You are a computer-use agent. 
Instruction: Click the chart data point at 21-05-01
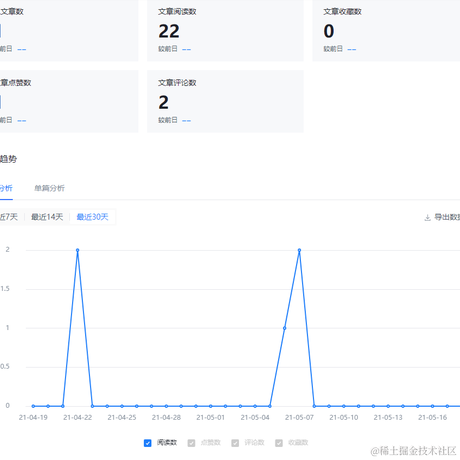[x=211, y=406]
